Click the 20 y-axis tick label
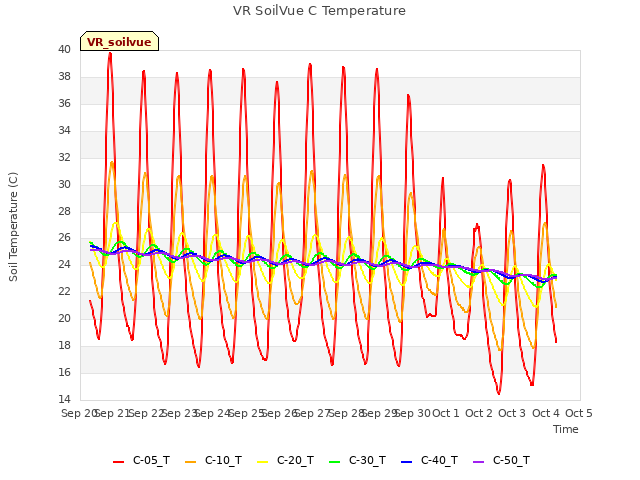Image resolution: width=640 pixels, height=480 pixels. pos(64,318)
